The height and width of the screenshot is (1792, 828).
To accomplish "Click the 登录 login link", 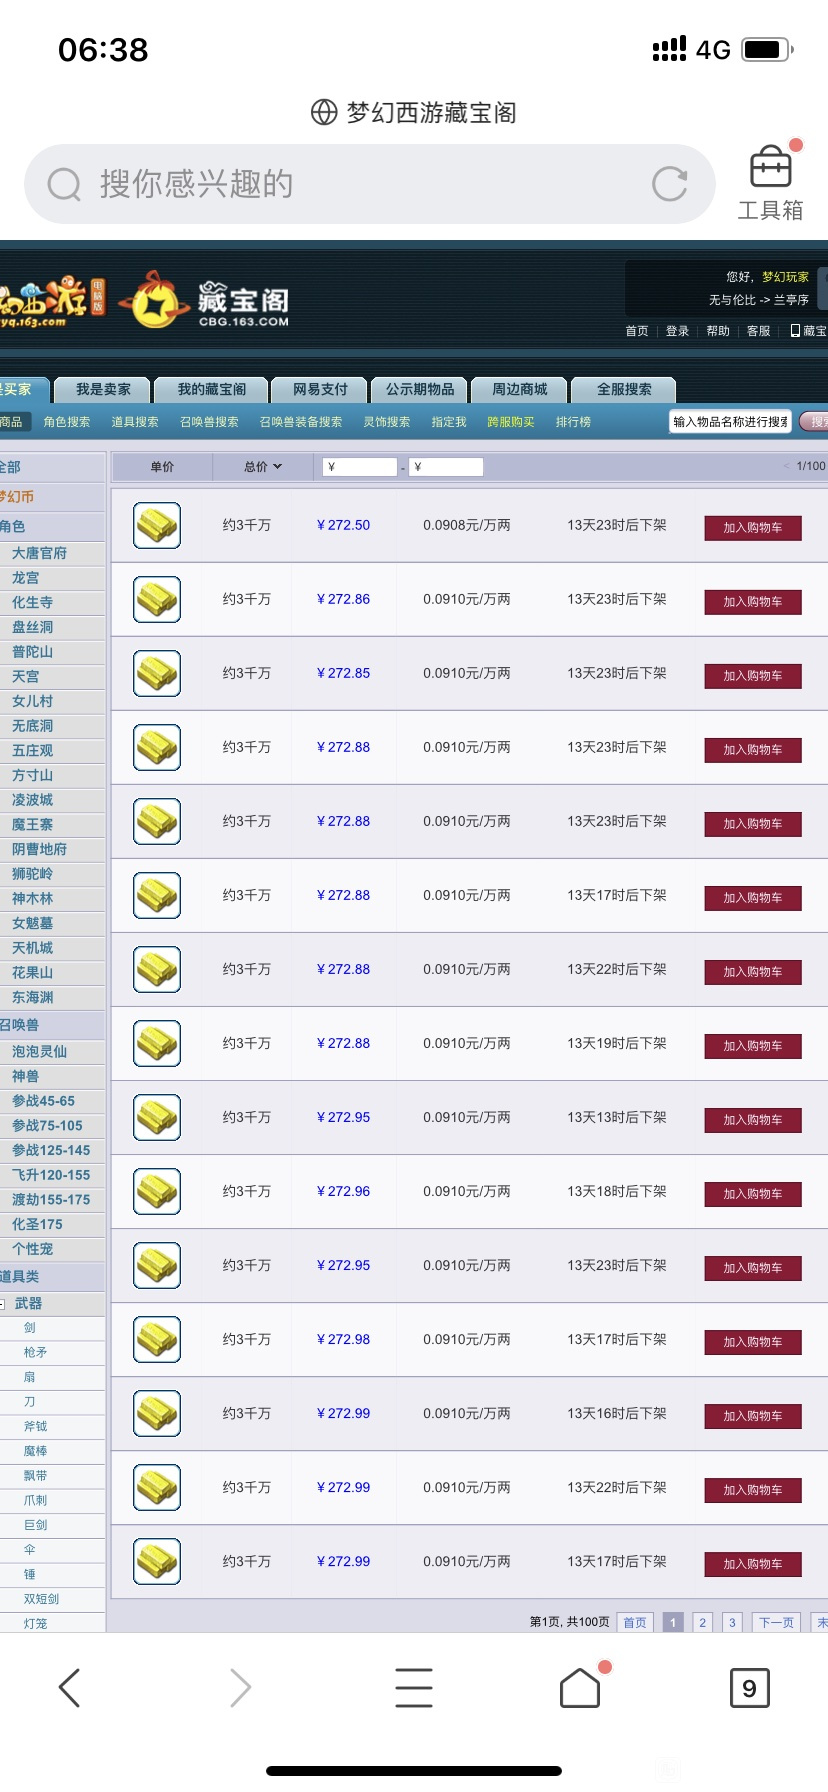I will [x=678, y=331].
